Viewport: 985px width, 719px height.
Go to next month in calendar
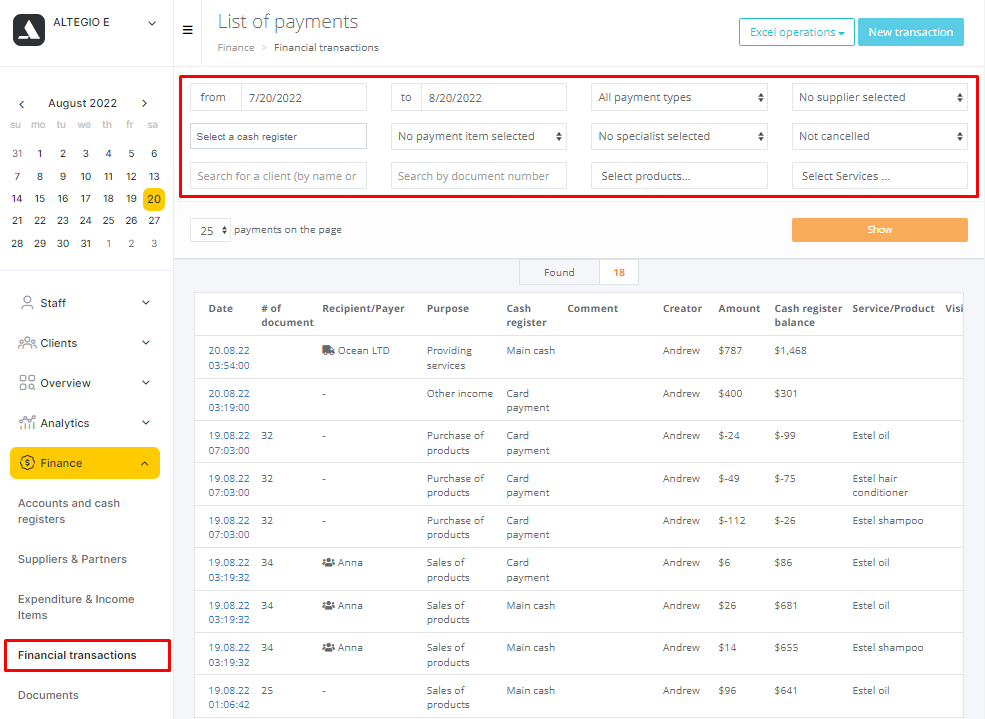[144, 103]
